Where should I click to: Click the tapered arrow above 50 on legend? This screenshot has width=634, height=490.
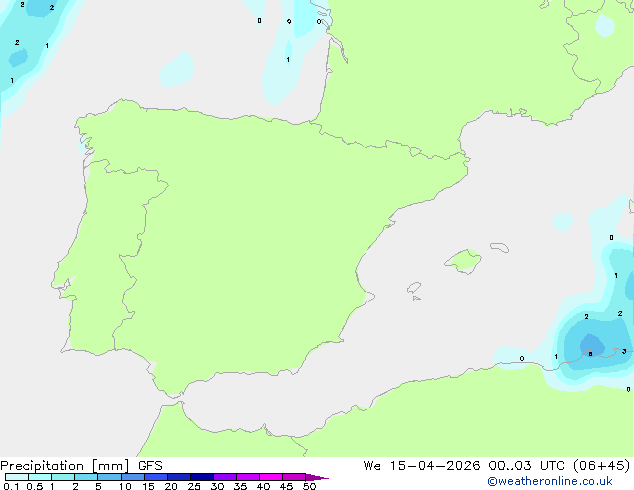[317, 477]
